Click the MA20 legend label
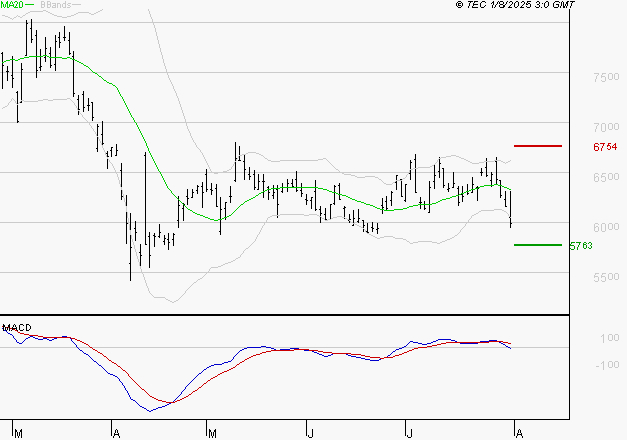The height and width of the screenshot is (440, 627). (12, 5)
